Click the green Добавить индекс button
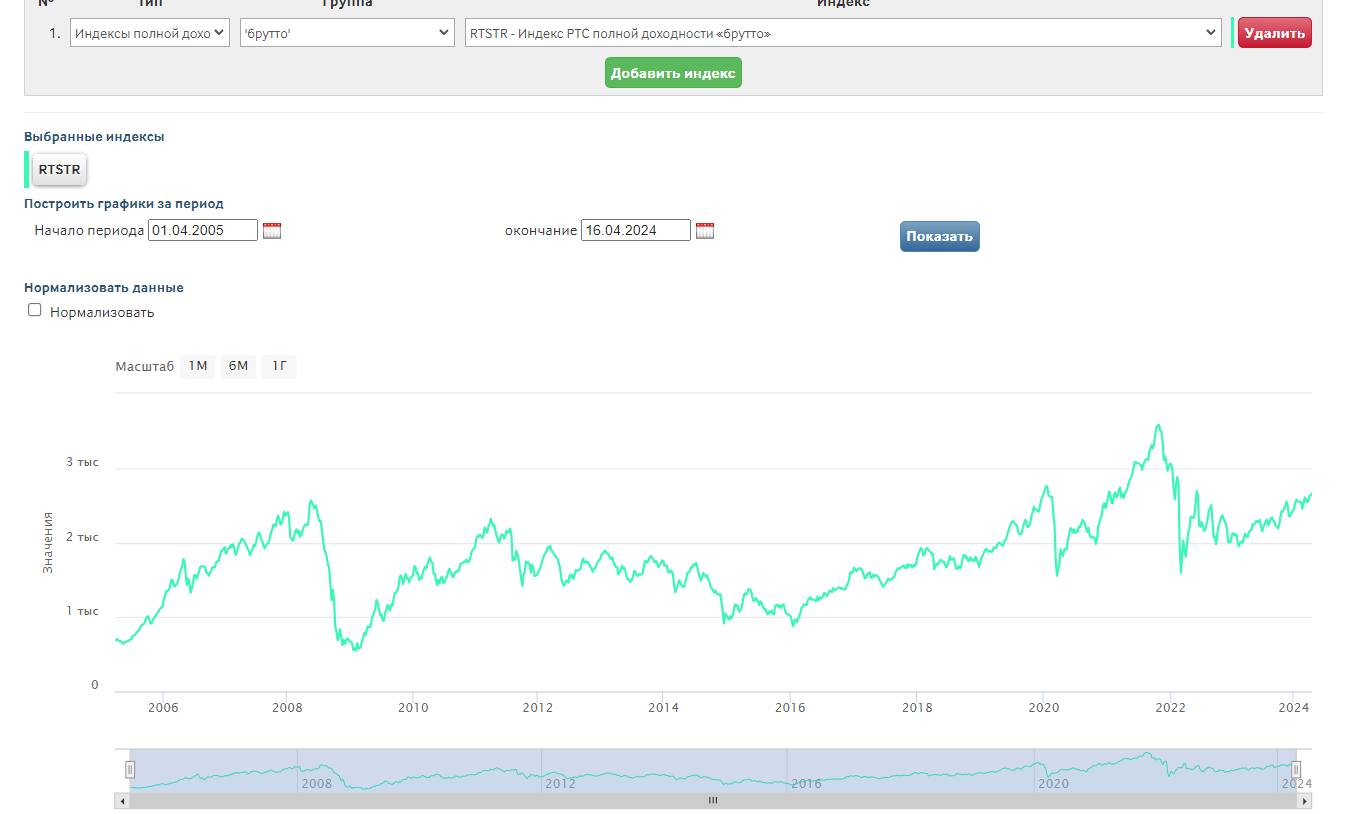Screen dimensions: 1345x814 pos(673,73)
